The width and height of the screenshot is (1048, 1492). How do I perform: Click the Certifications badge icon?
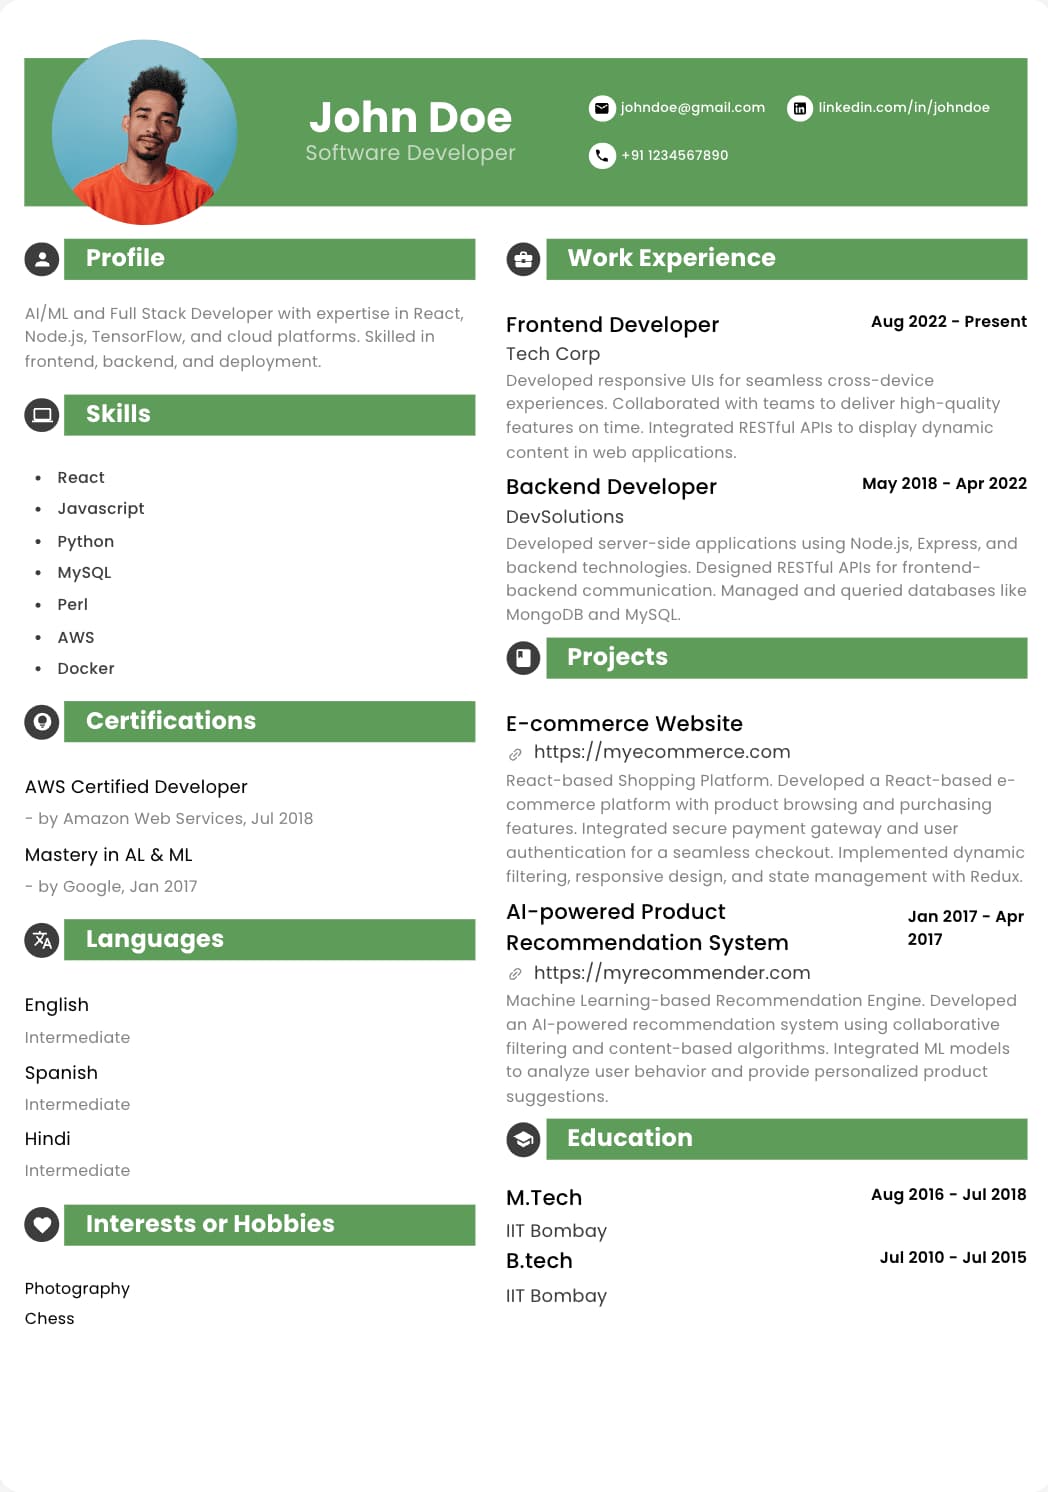click(x=42, y=722)
